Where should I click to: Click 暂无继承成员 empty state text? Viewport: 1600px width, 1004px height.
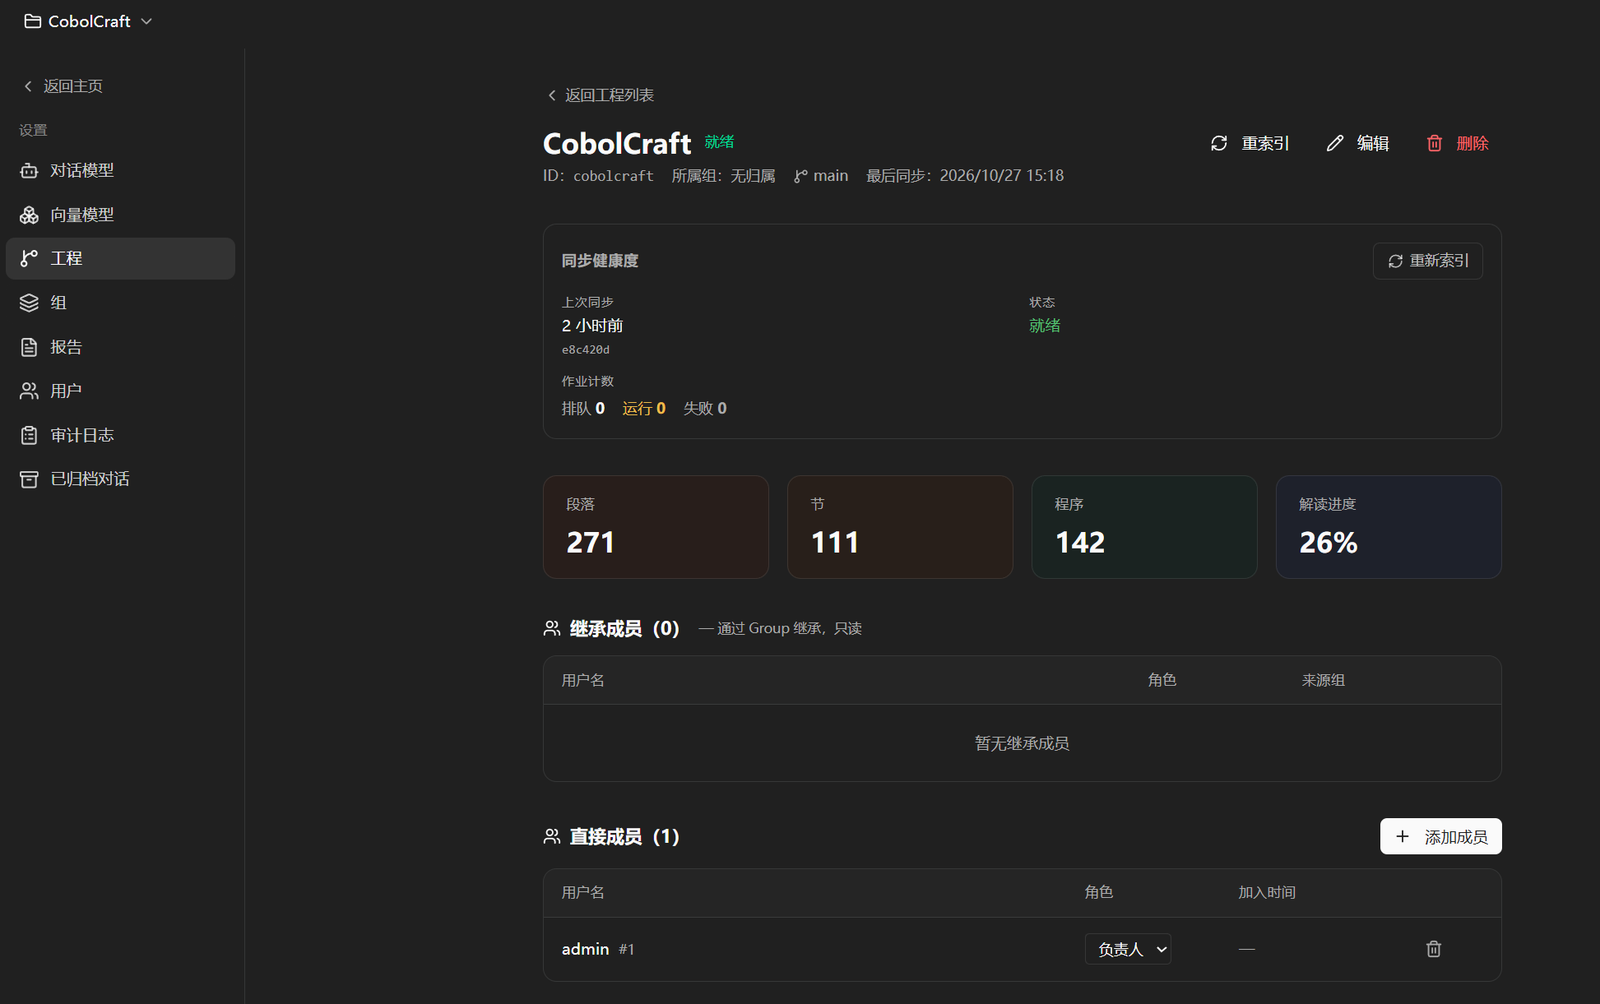point(1022,743)
